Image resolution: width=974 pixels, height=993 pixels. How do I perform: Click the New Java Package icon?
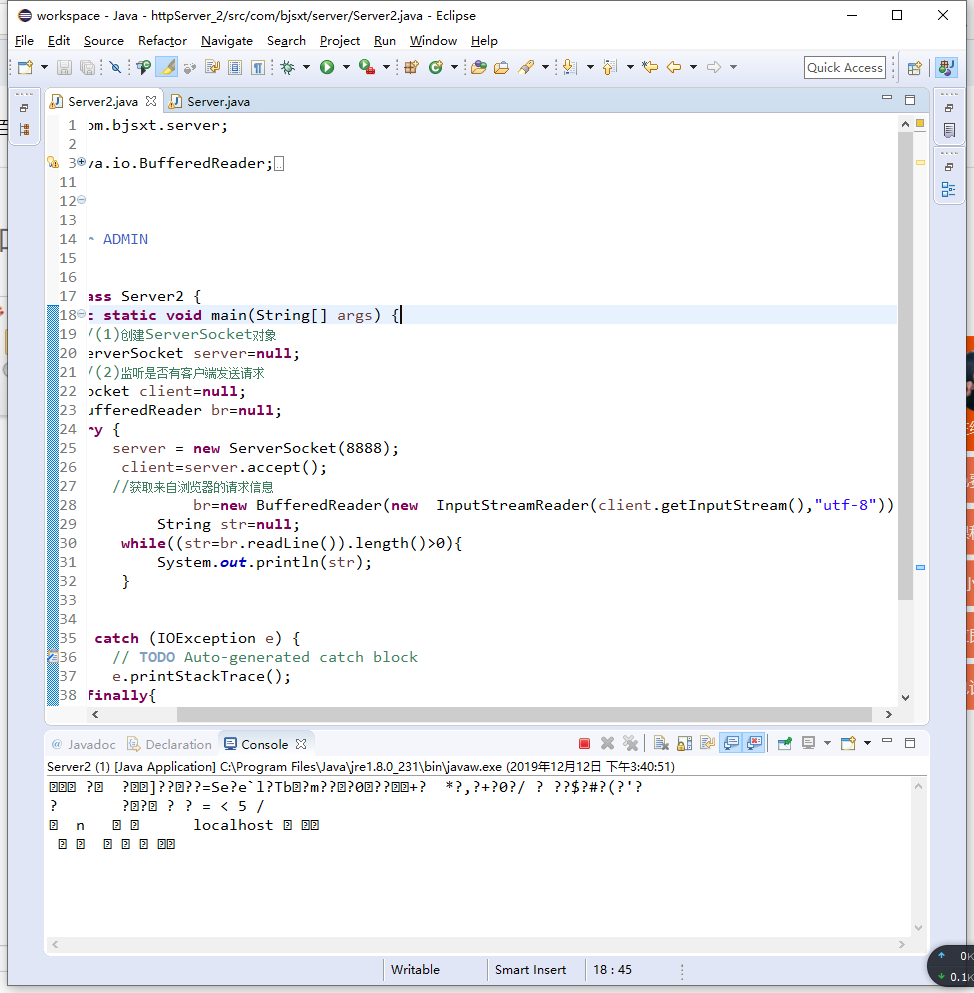pyautogui.click(x=412, y=67)
